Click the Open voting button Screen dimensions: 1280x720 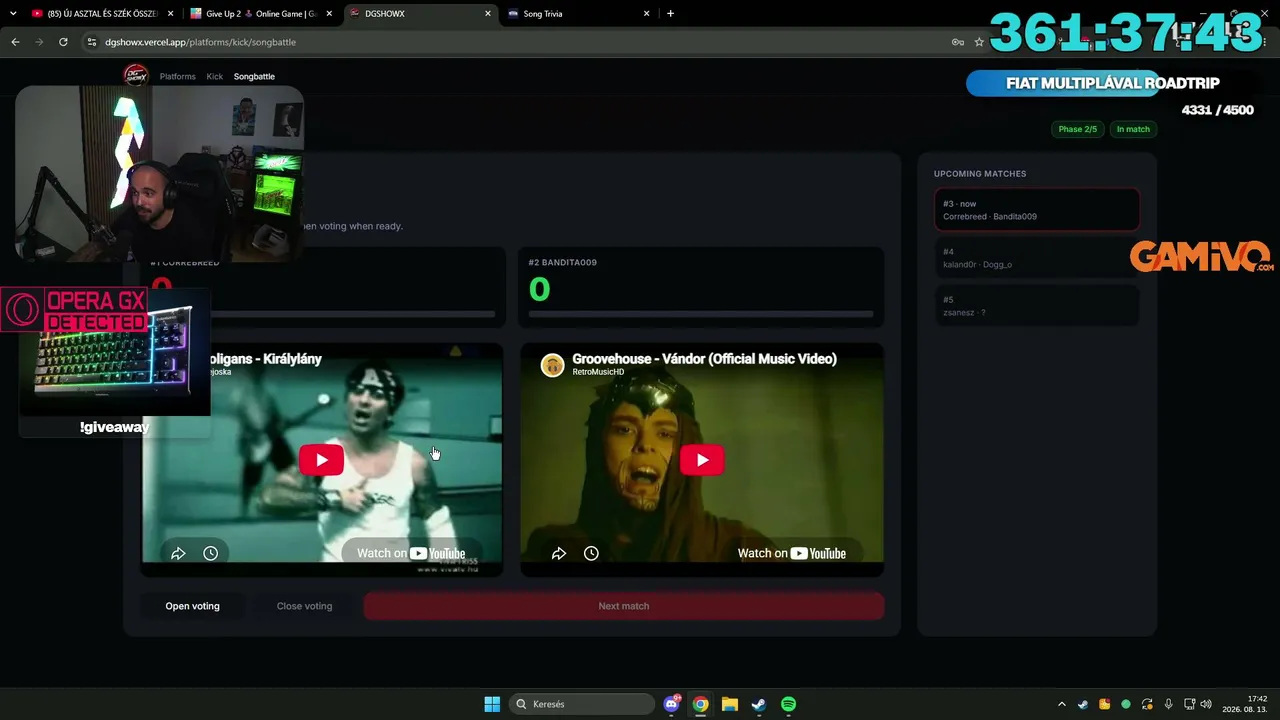[192, 606]
